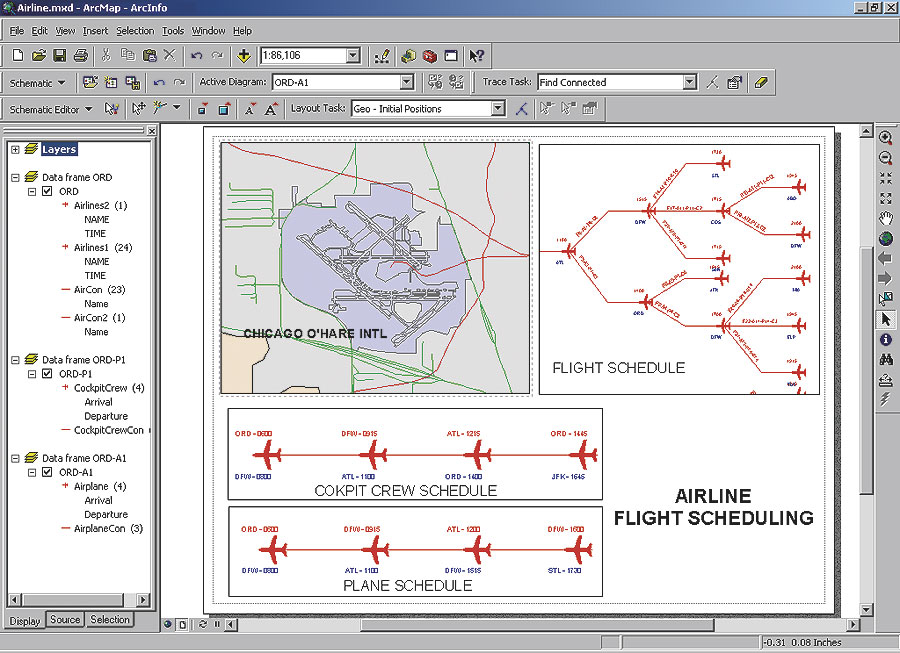Screen dimensions: 900x653
Task: Click the Print icon
Action: pyautogui.click(x=80, y=56)
